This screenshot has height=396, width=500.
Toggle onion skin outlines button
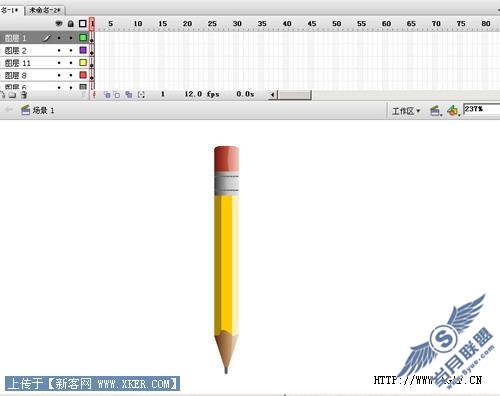pos(117,95)
